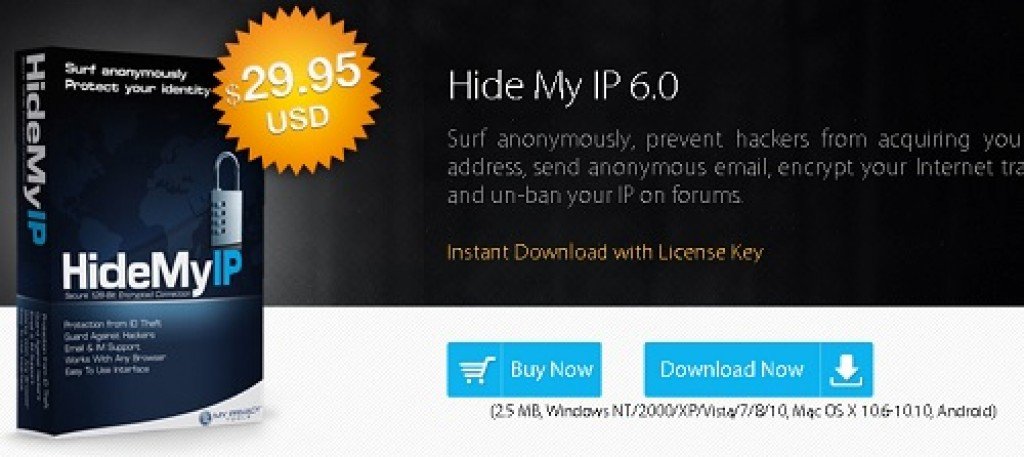Viewport: 1024px width, 457px height.
Task: Click the un-ban your IP on forums text
Action: (594, 196)
